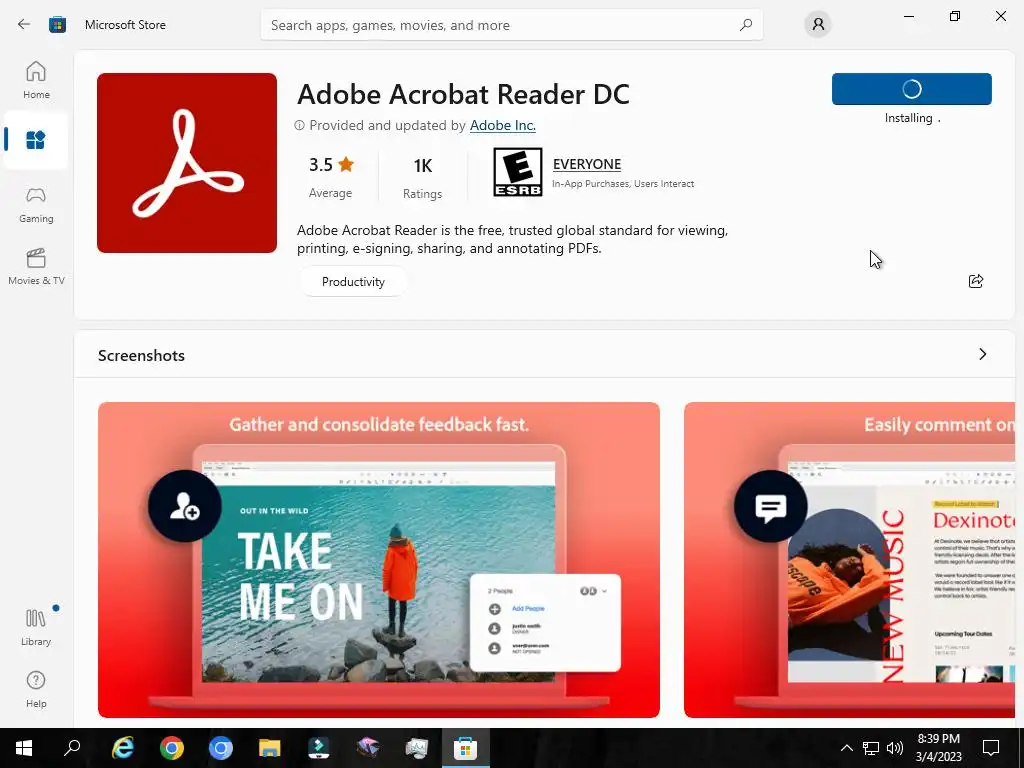The height and width of the screenshot is (768, 1024).
Task: Click the purple gem taskbar icon
Action: pyautogui.click(x=368, y=748)
